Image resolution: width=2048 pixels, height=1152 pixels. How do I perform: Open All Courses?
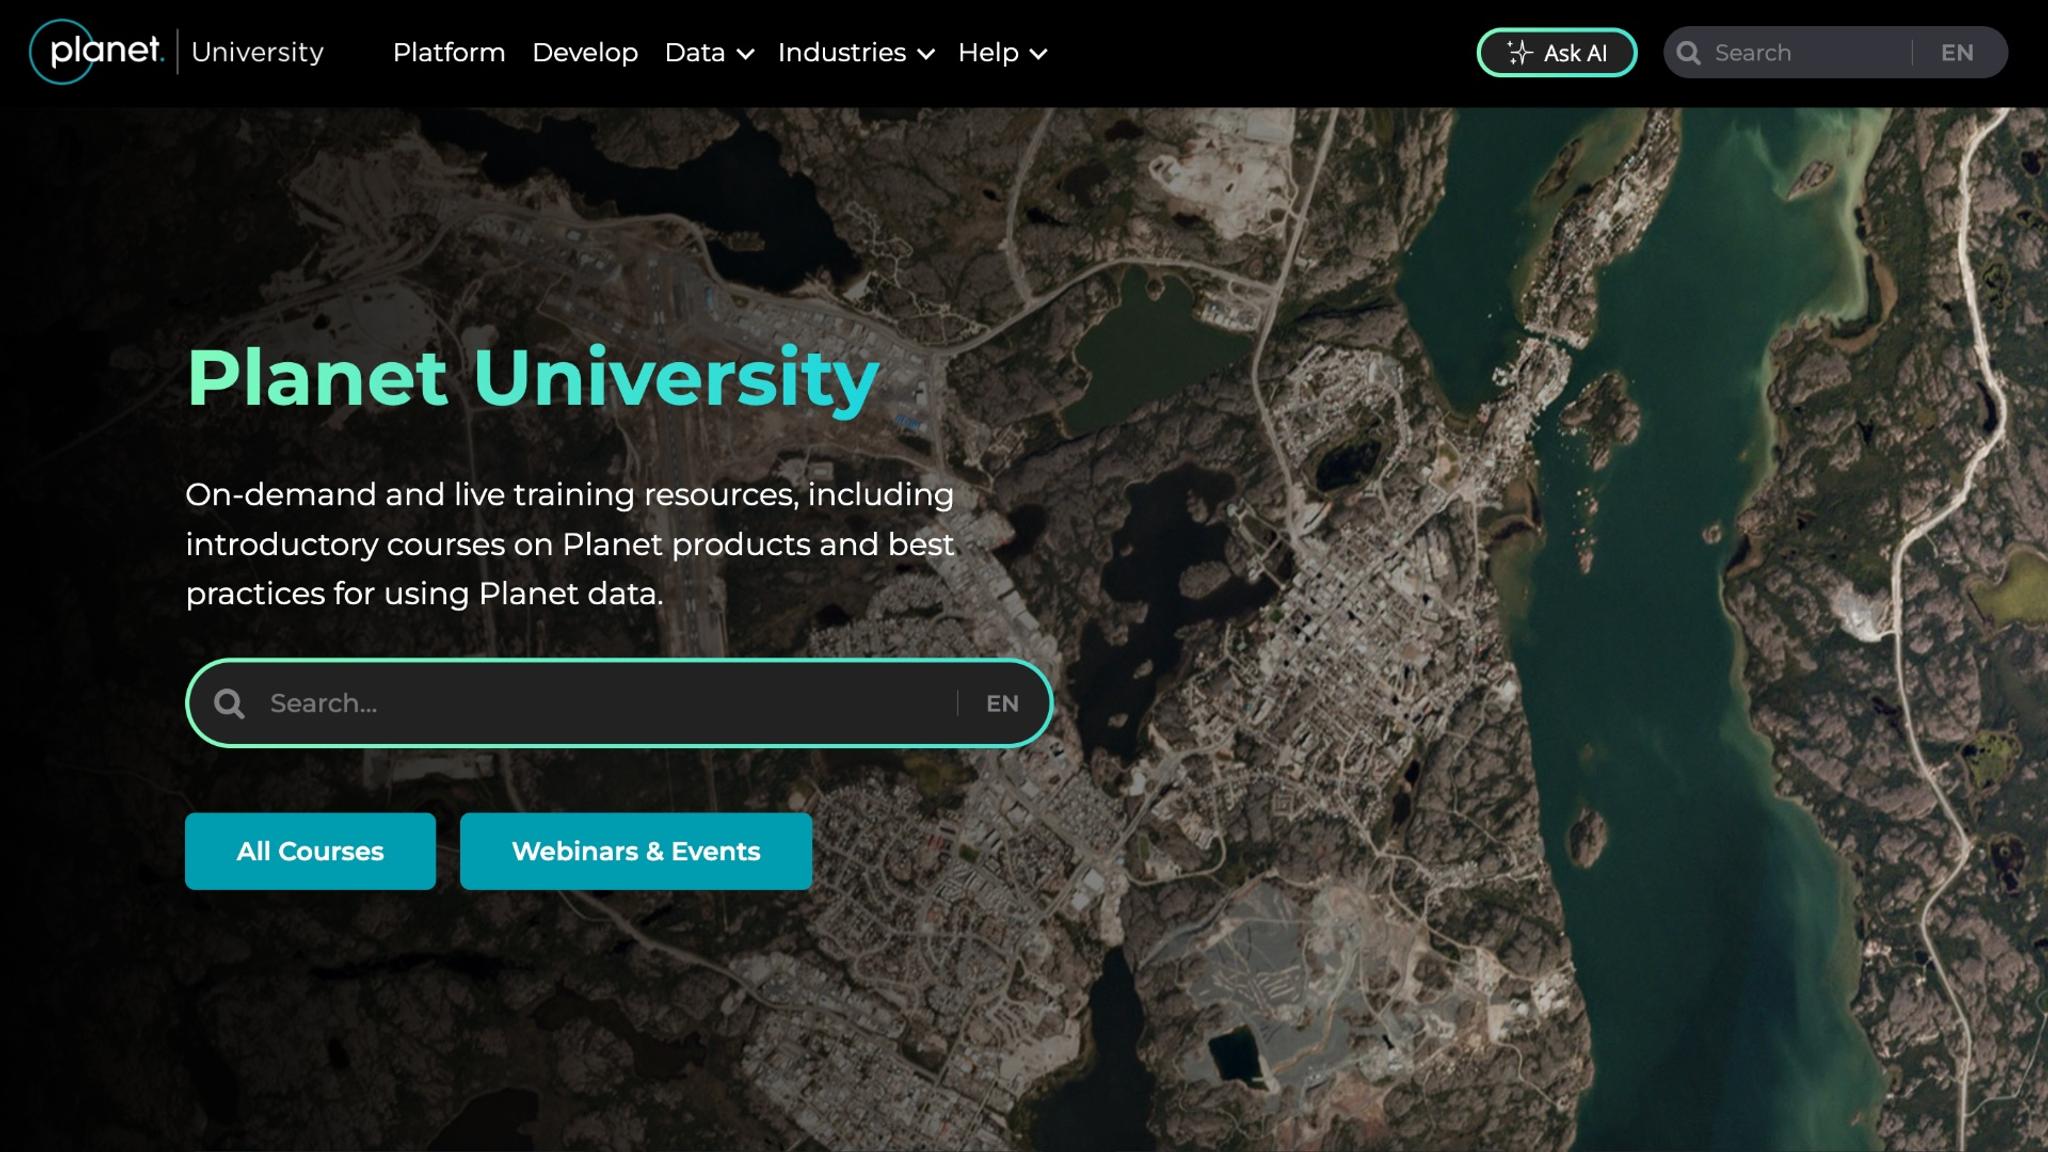click(310, 851)
